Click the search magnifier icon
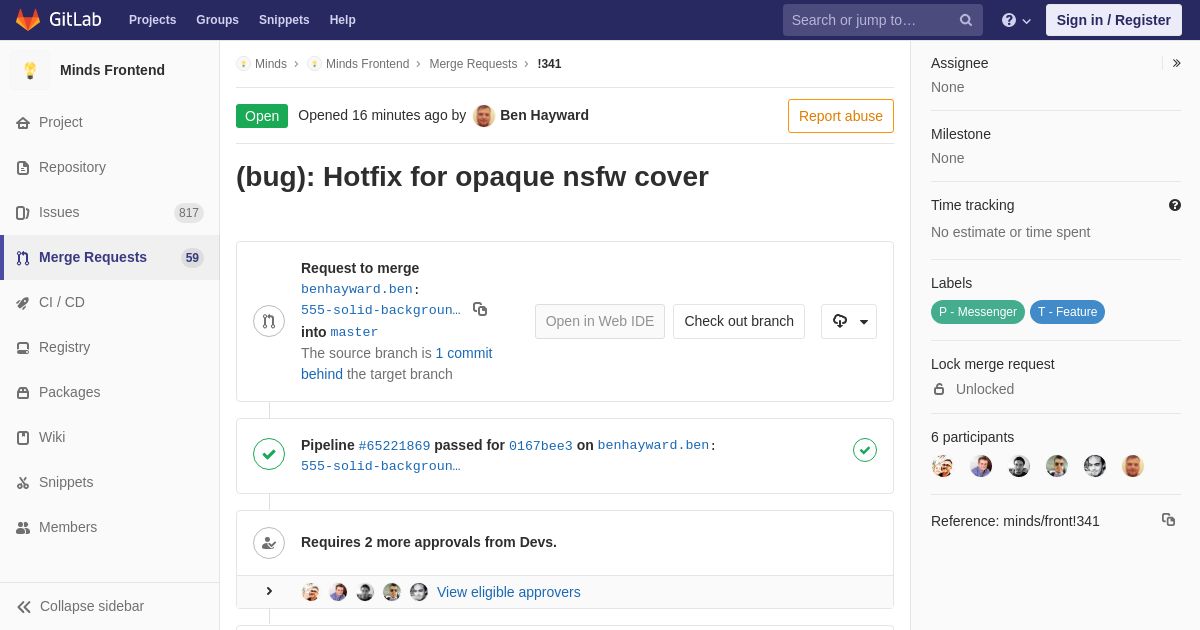1200x630 pixels. 966,20
